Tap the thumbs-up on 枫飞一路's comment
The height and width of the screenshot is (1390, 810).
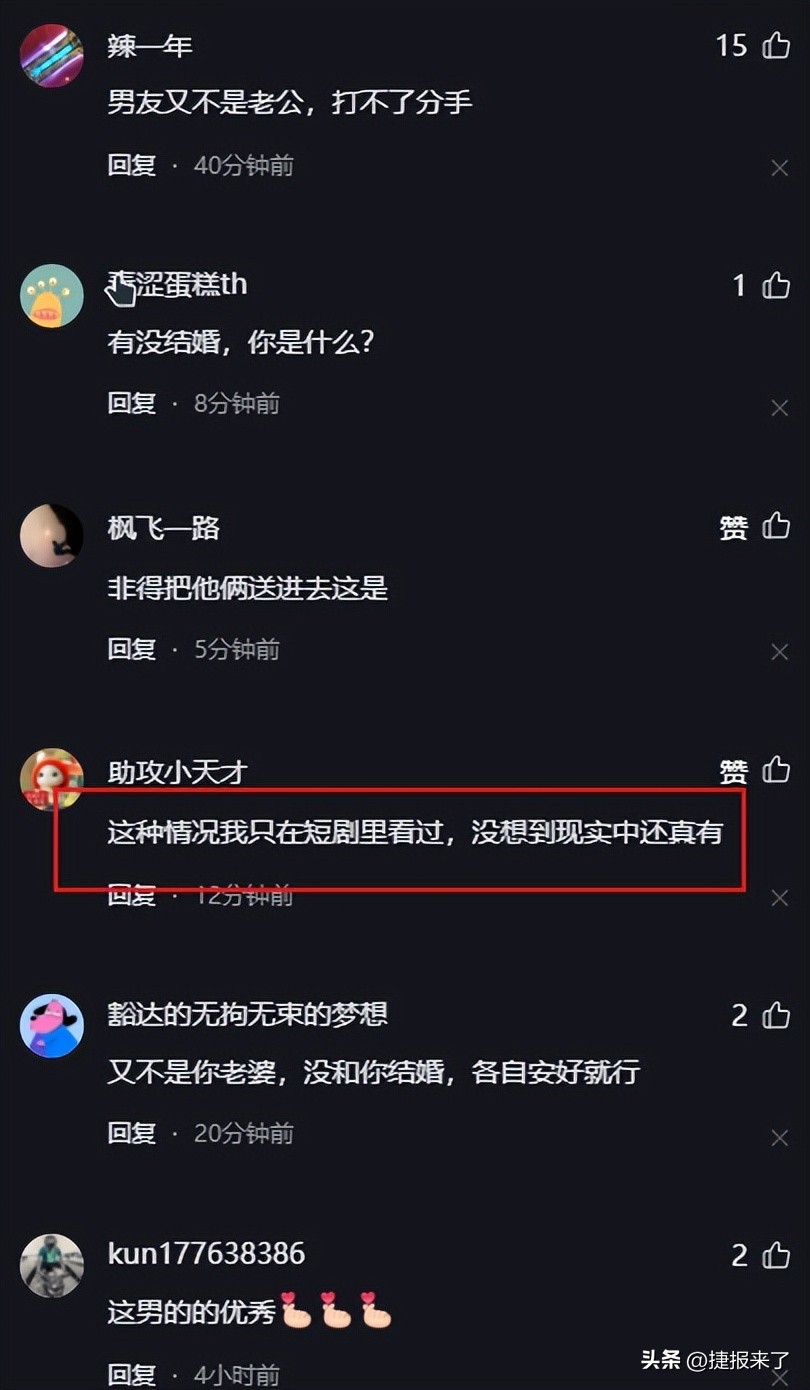tap(776, 526)
